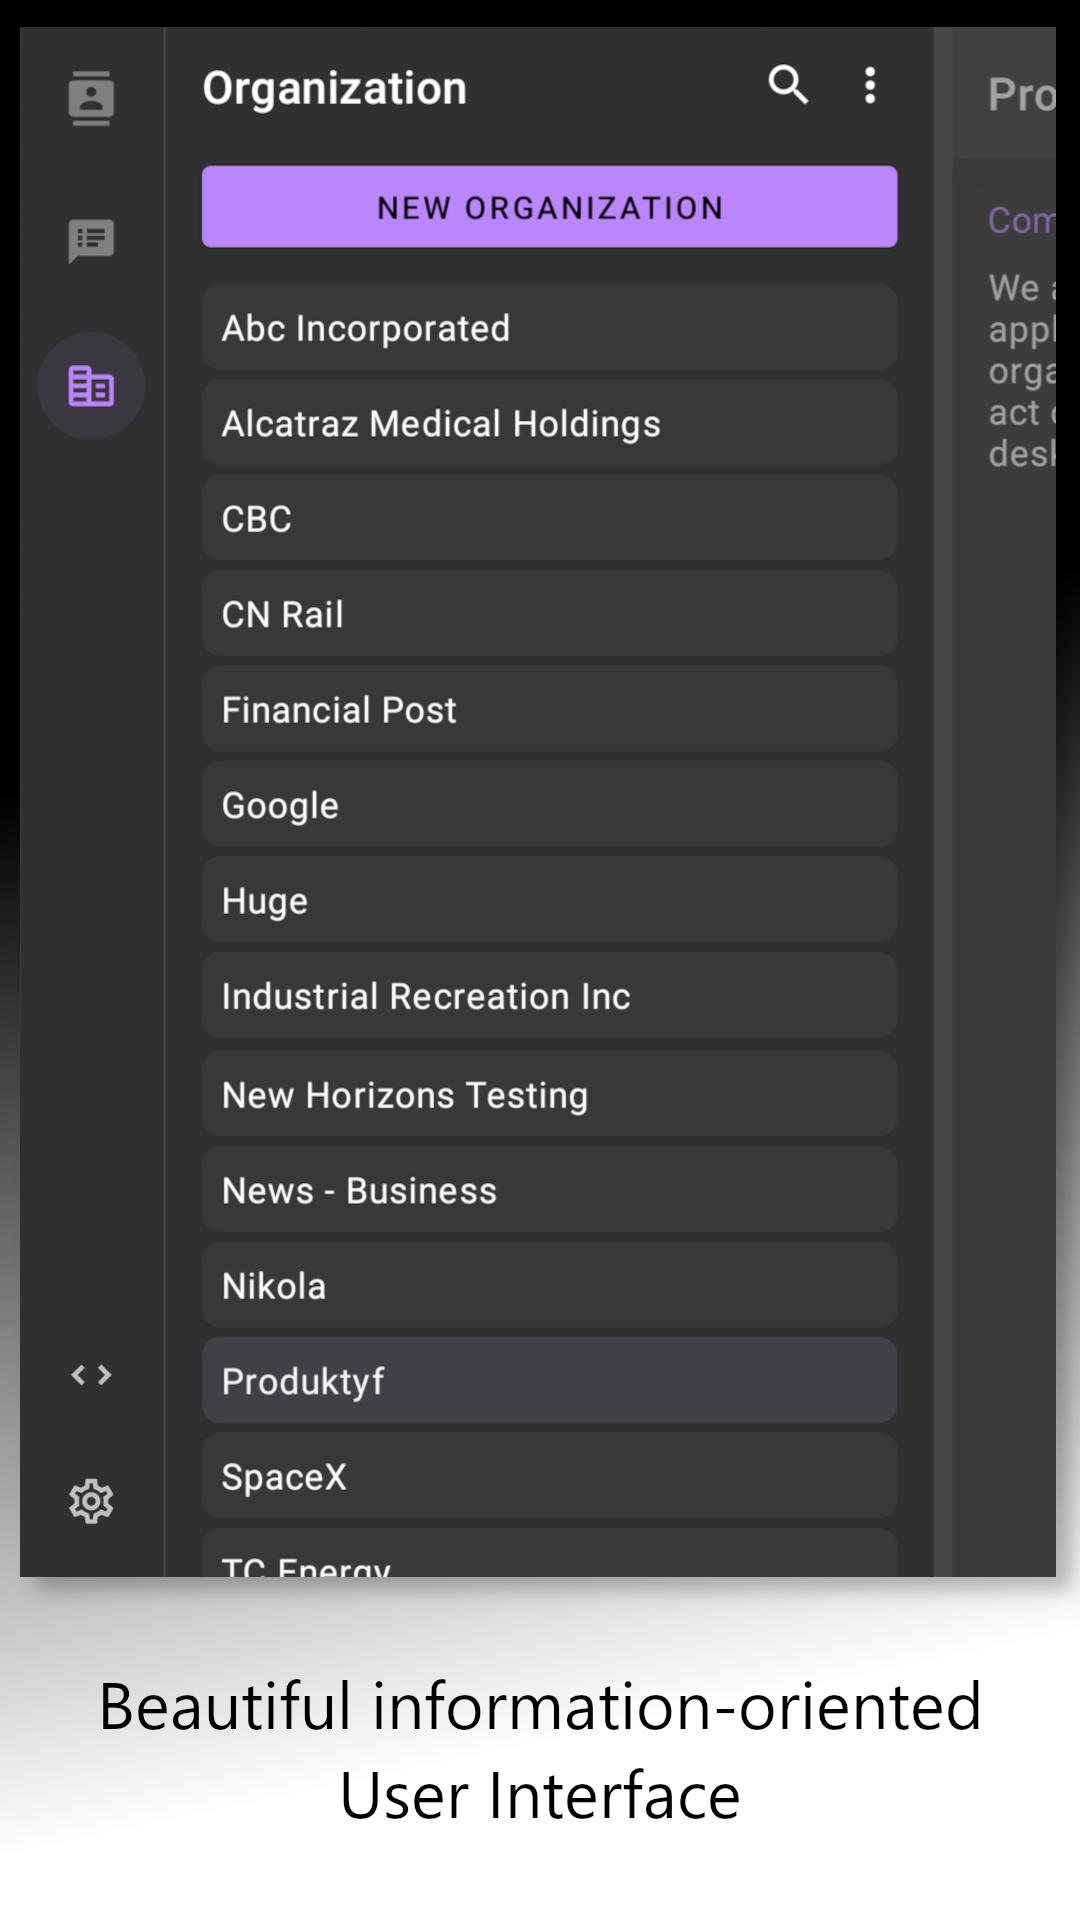Viewport: 1080px width, 1920px height.
Task: Select the CN Rail organization
Action: click(549, 614)
